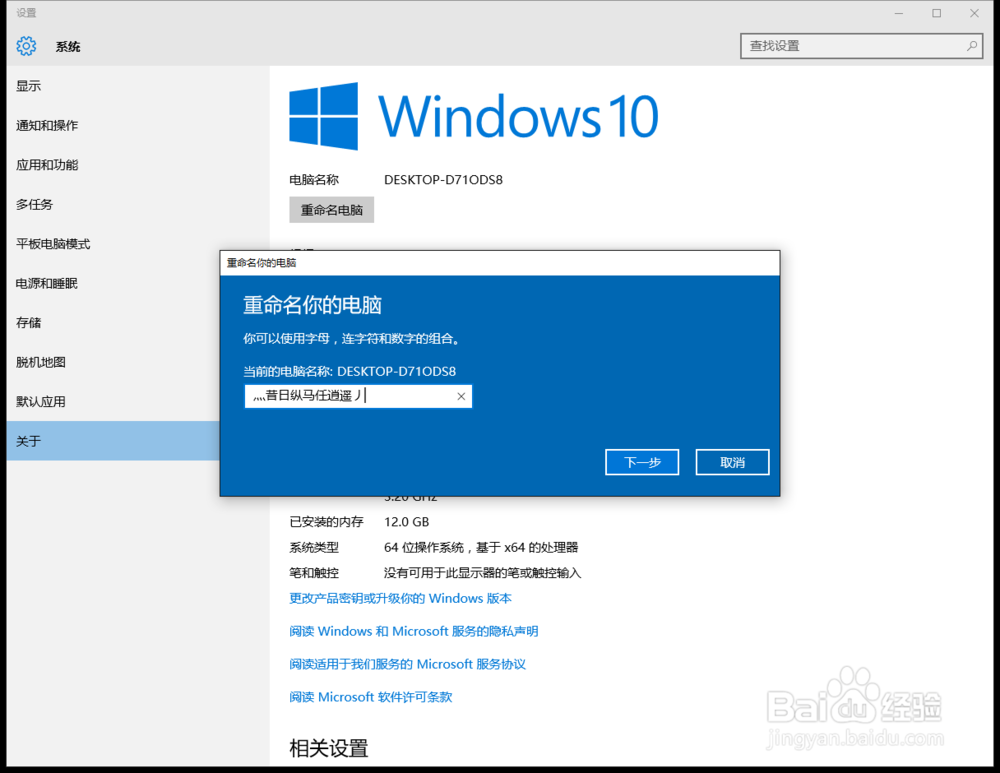Viewport: 1000px width, 773px height.
Task: Click the search magnifier icon
Action: [x=971, y=46]
